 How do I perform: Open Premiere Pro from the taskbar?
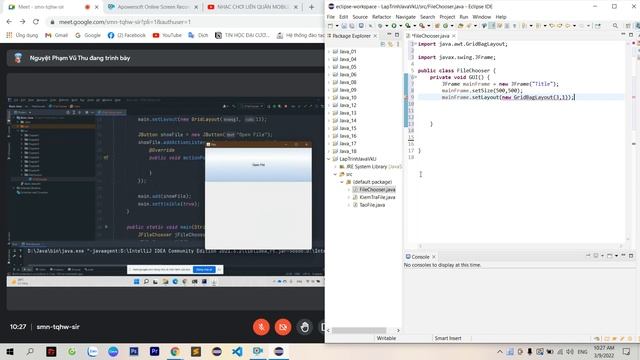click(x=154, y=351)
